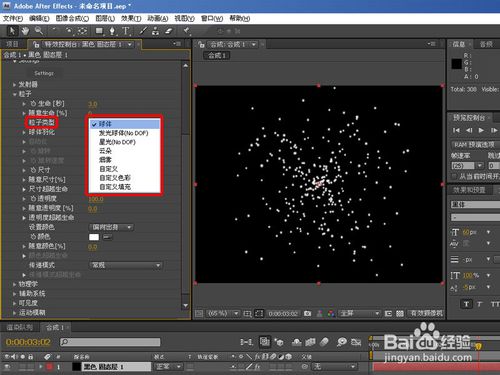Toggle the lock on composition viewer tab

pos(201,44)
